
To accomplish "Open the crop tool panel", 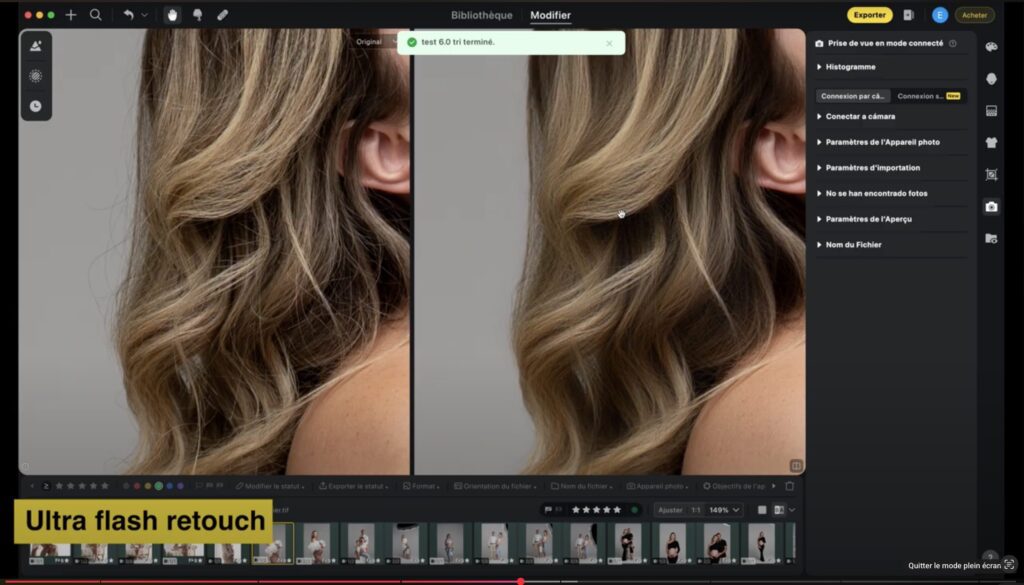I will [x=991, y=174].
